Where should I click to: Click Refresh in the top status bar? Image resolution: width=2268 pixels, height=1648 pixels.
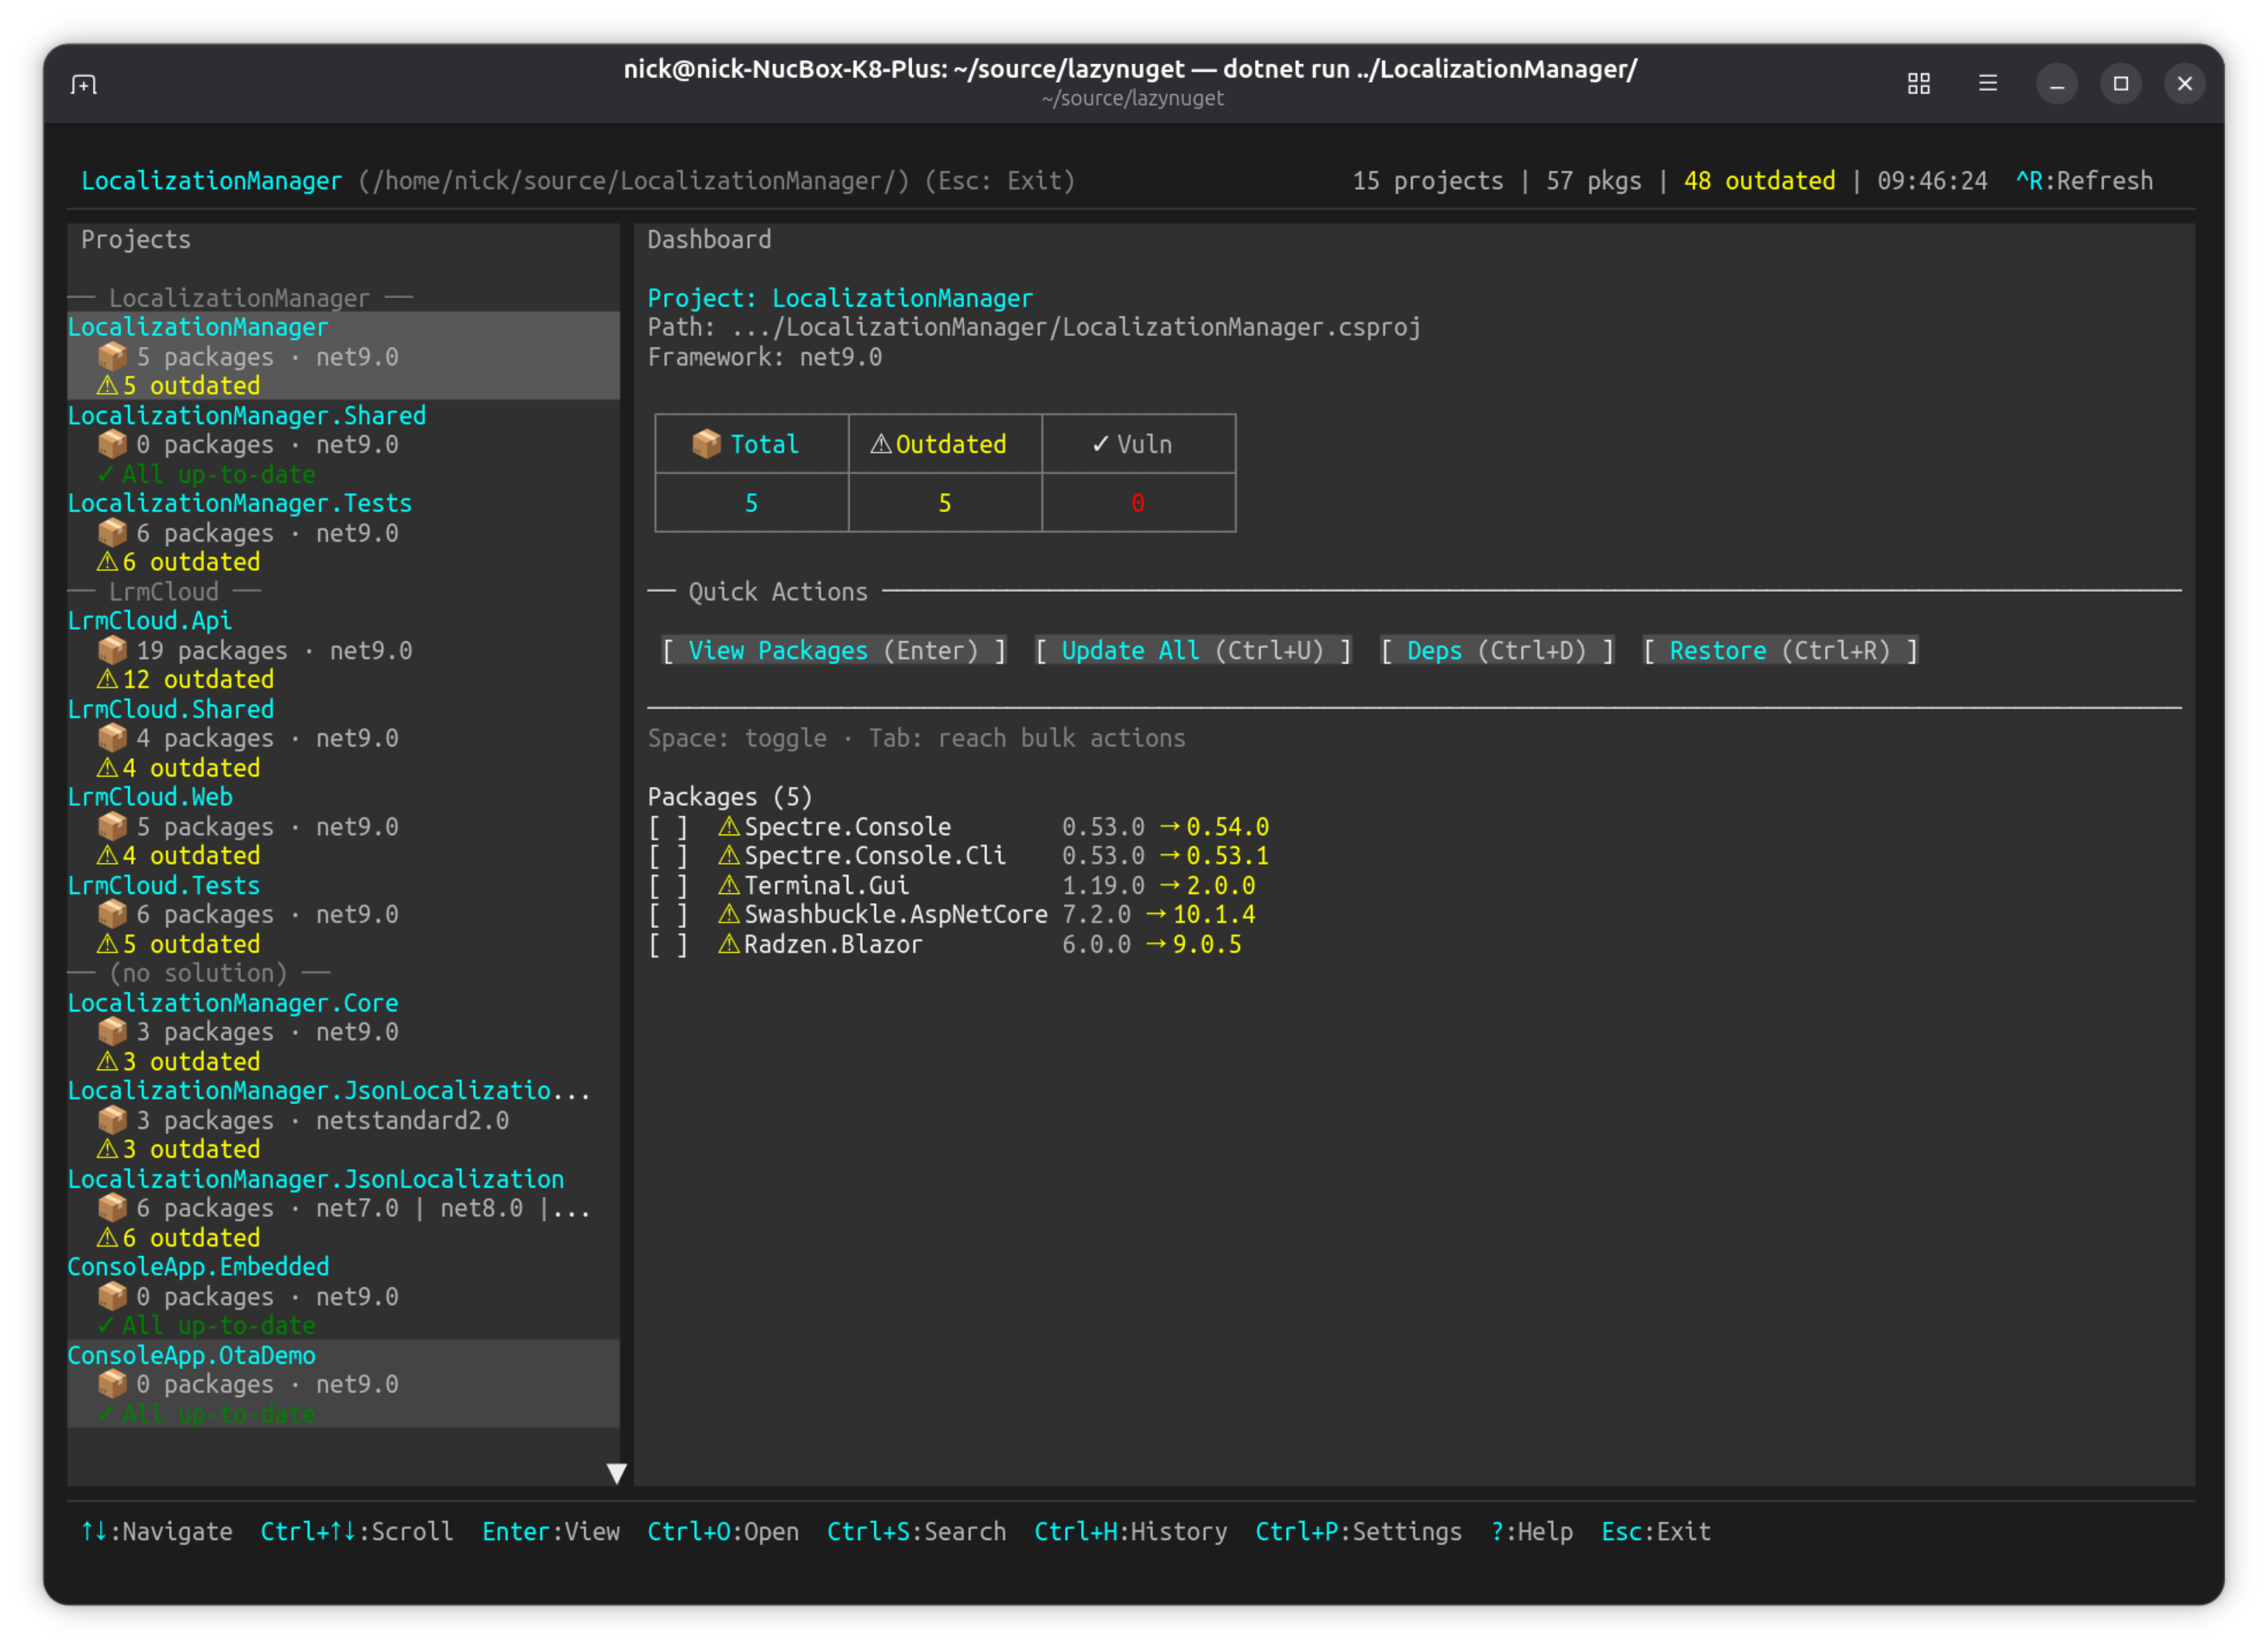click(2085, 180)
